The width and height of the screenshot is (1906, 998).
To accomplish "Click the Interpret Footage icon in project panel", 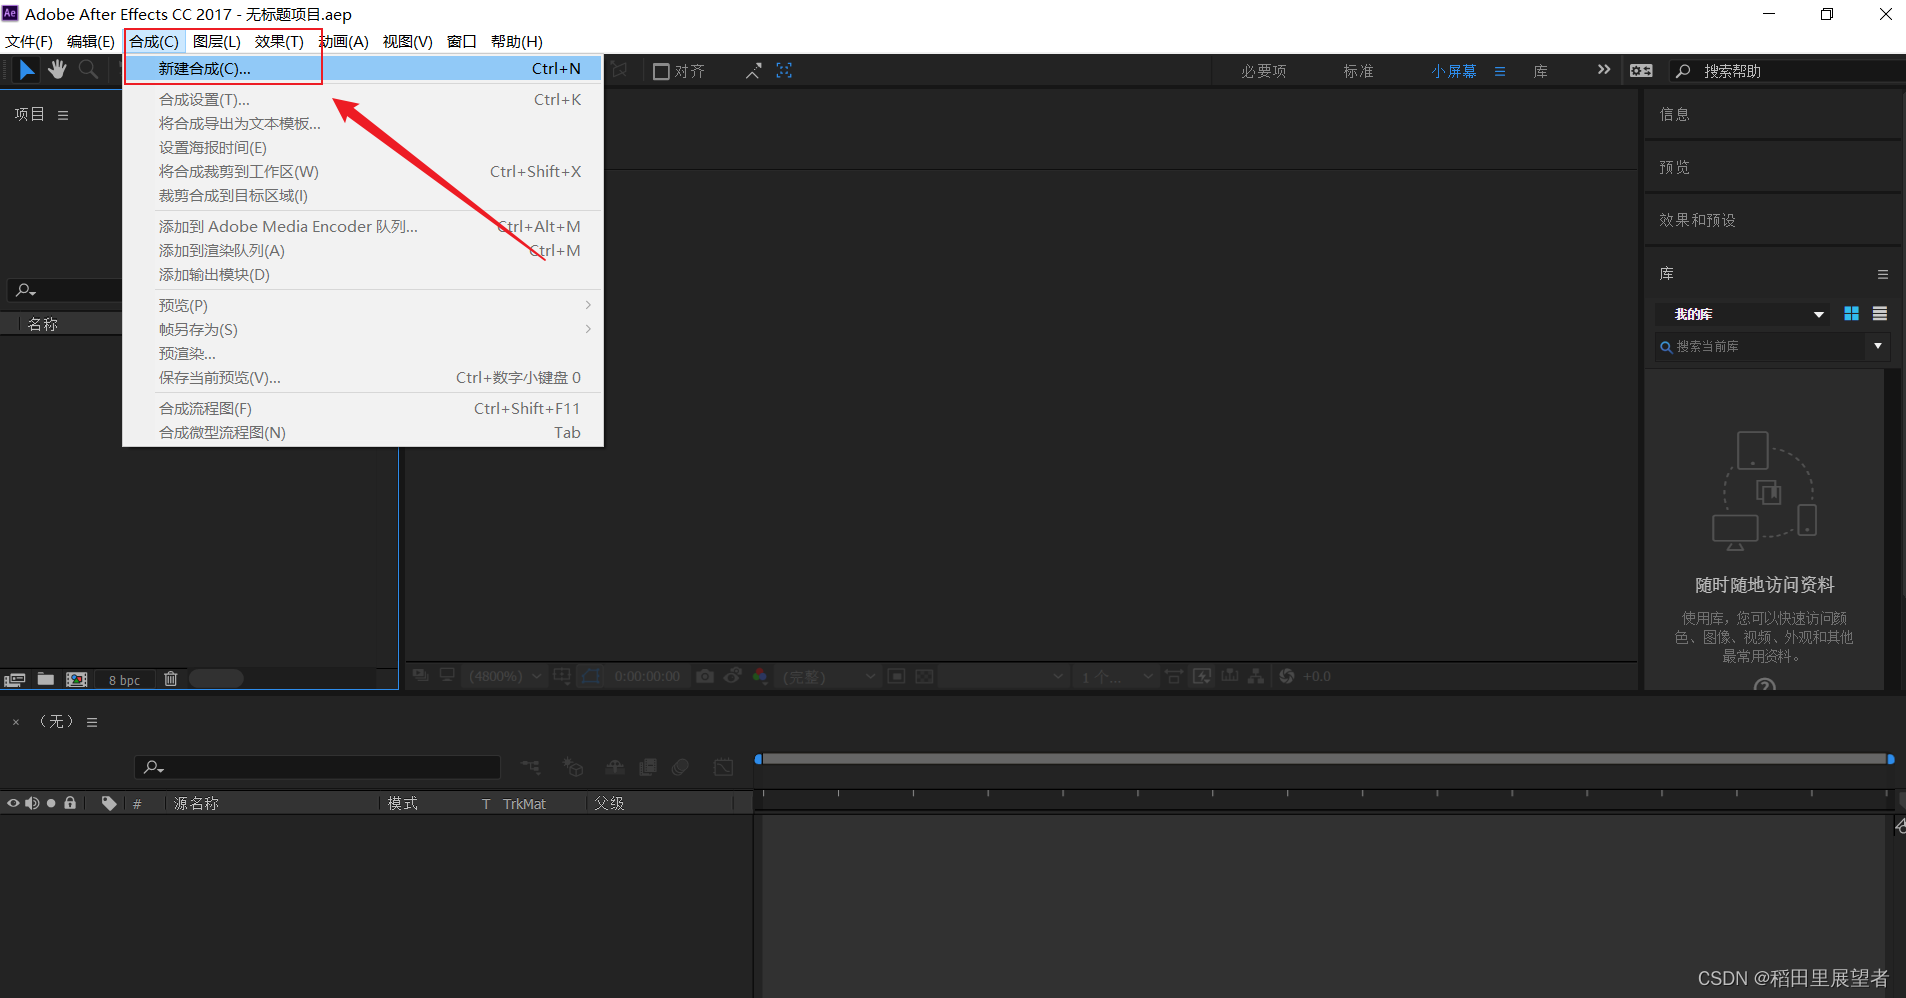I will (x=14, y=679).
